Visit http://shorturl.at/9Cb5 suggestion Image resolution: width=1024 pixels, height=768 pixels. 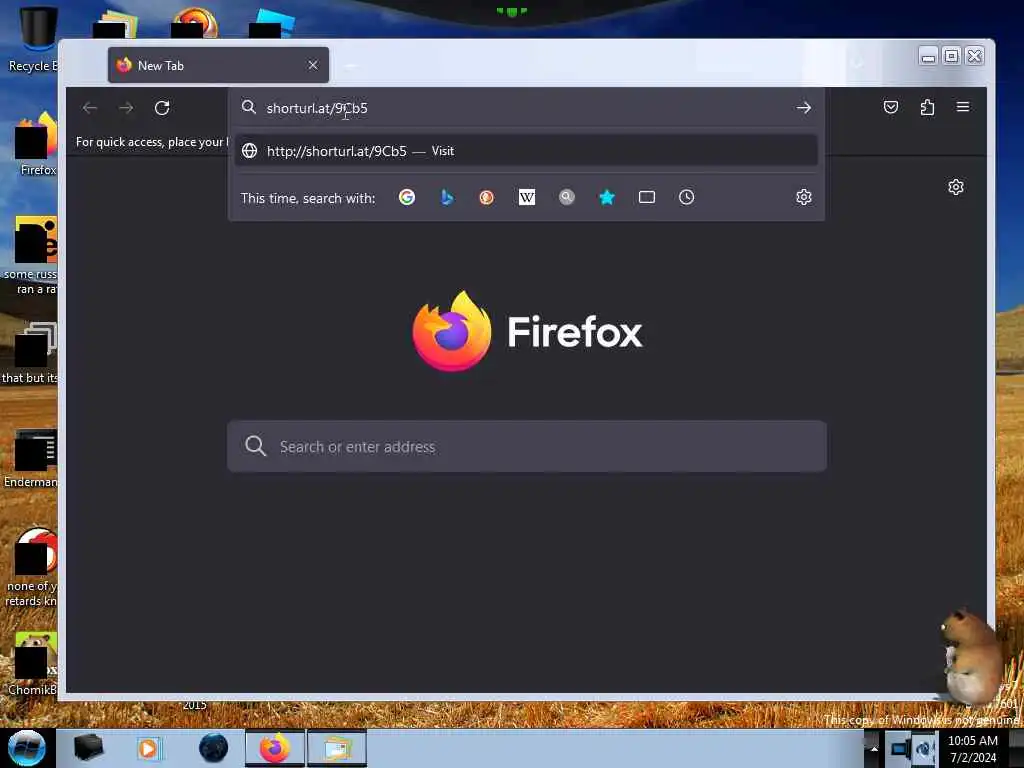(526, 151)
